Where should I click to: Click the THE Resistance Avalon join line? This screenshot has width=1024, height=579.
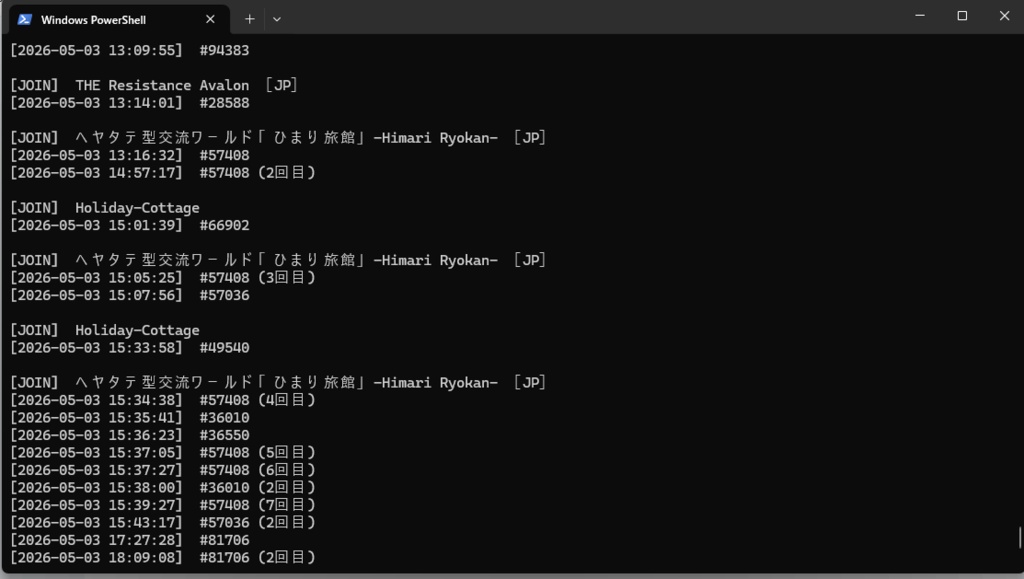(x=153, y=86)
